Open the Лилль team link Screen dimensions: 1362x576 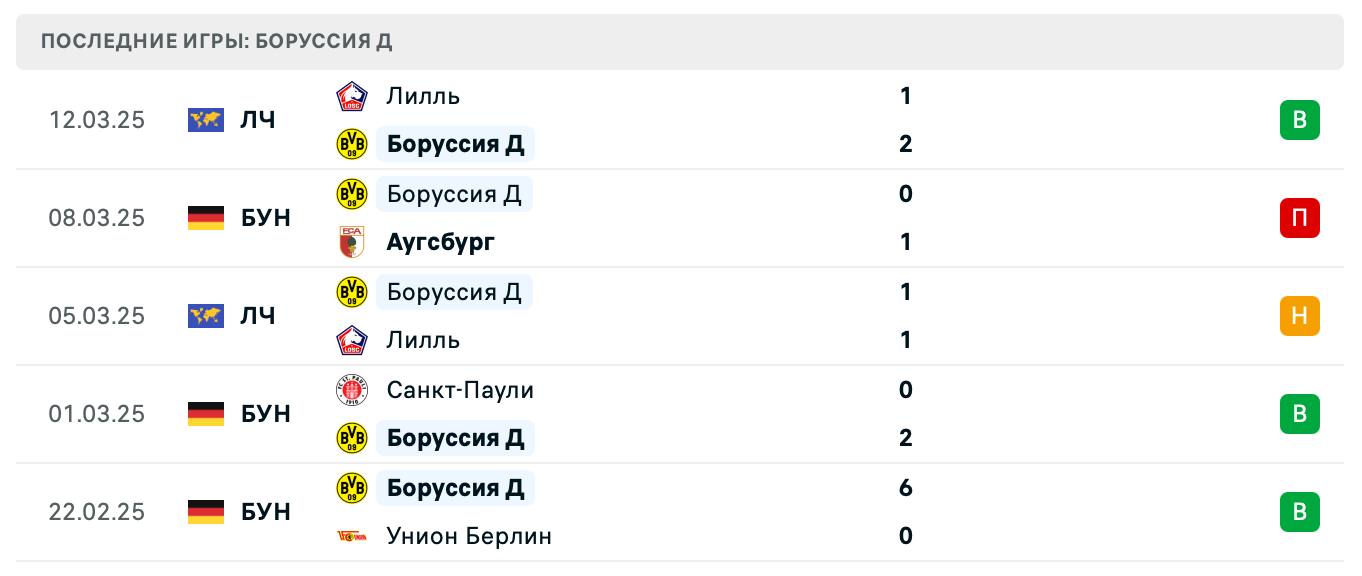coord(423,96)
